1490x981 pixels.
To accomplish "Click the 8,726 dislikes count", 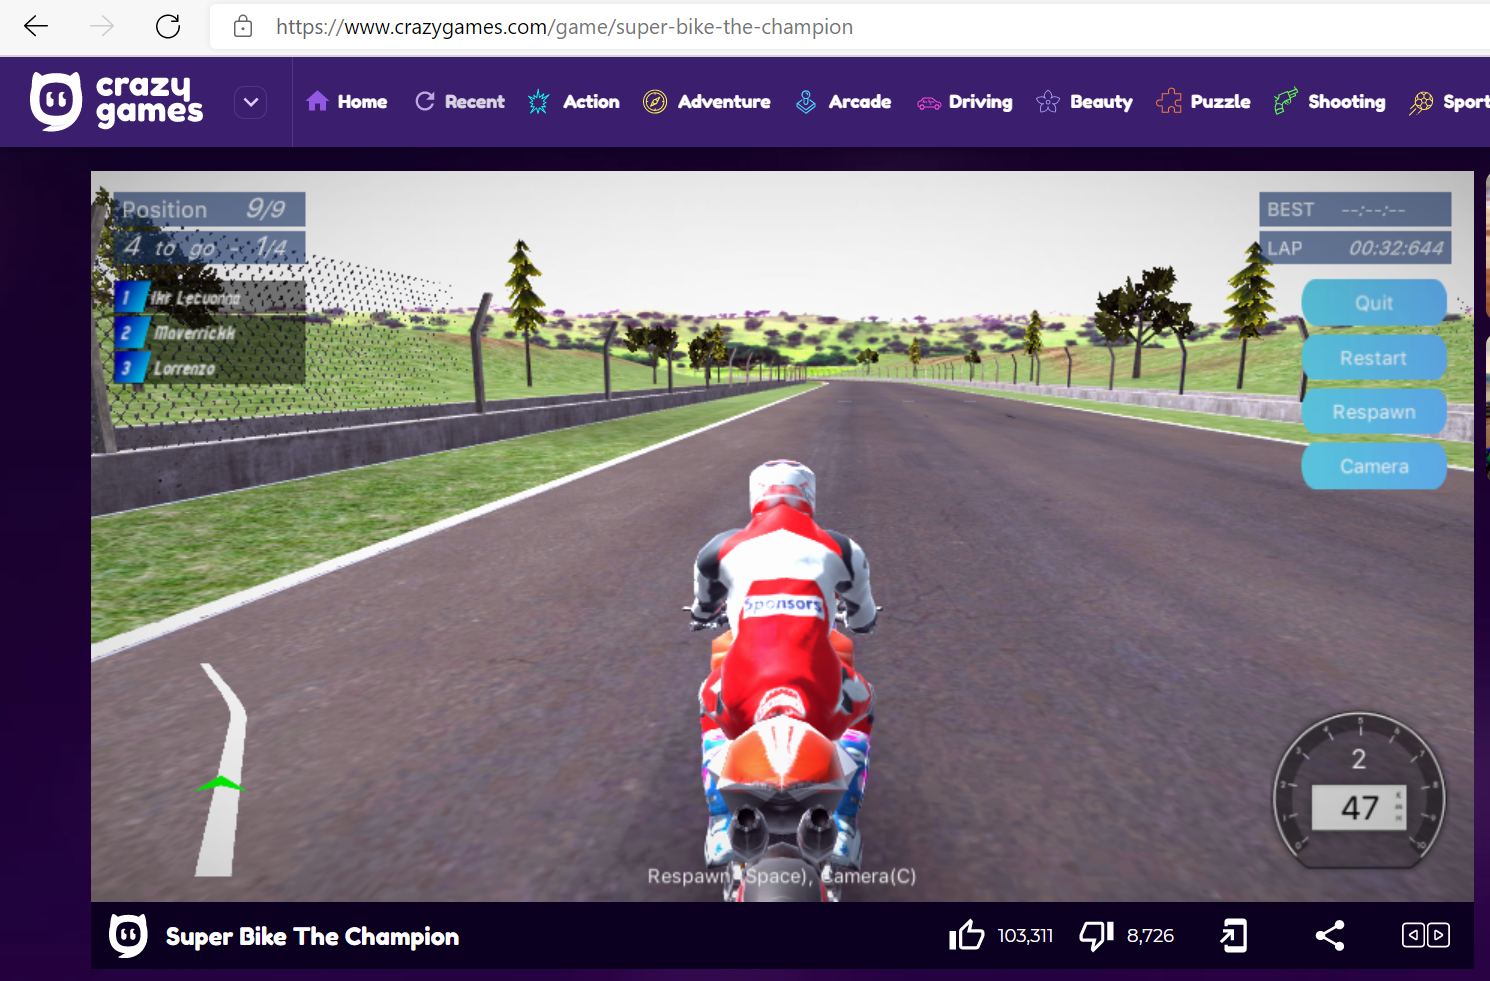I will [x=1150, y=936].
